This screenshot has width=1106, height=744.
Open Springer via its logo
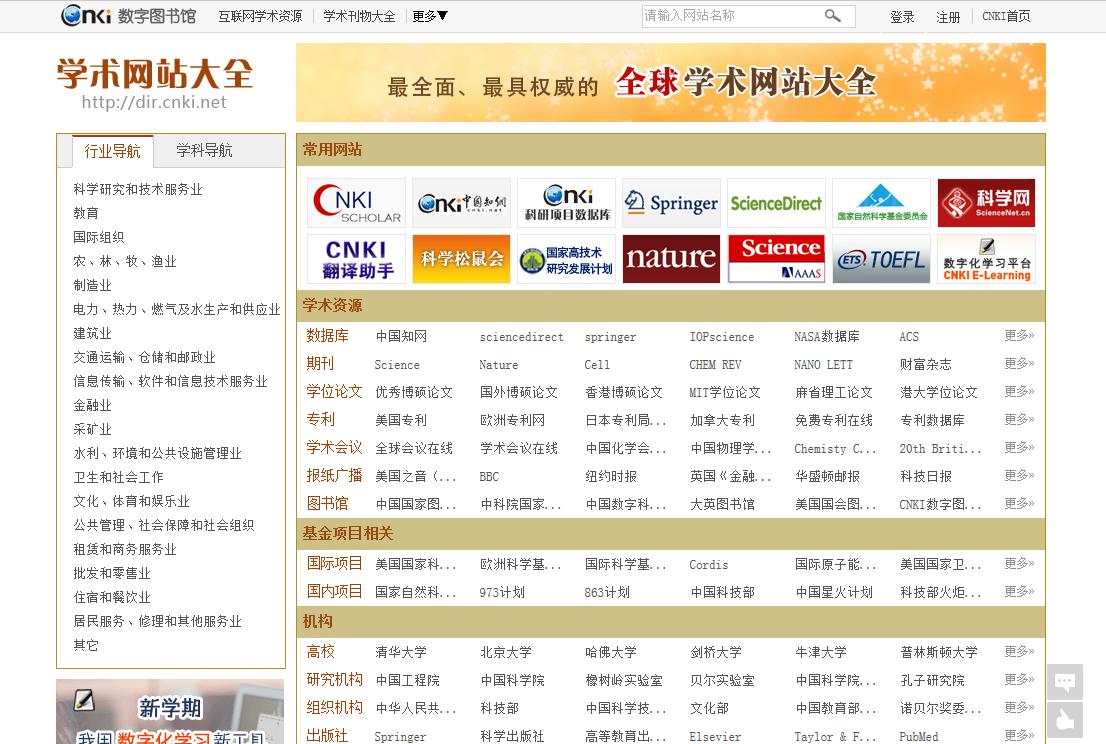pos(671,203)
